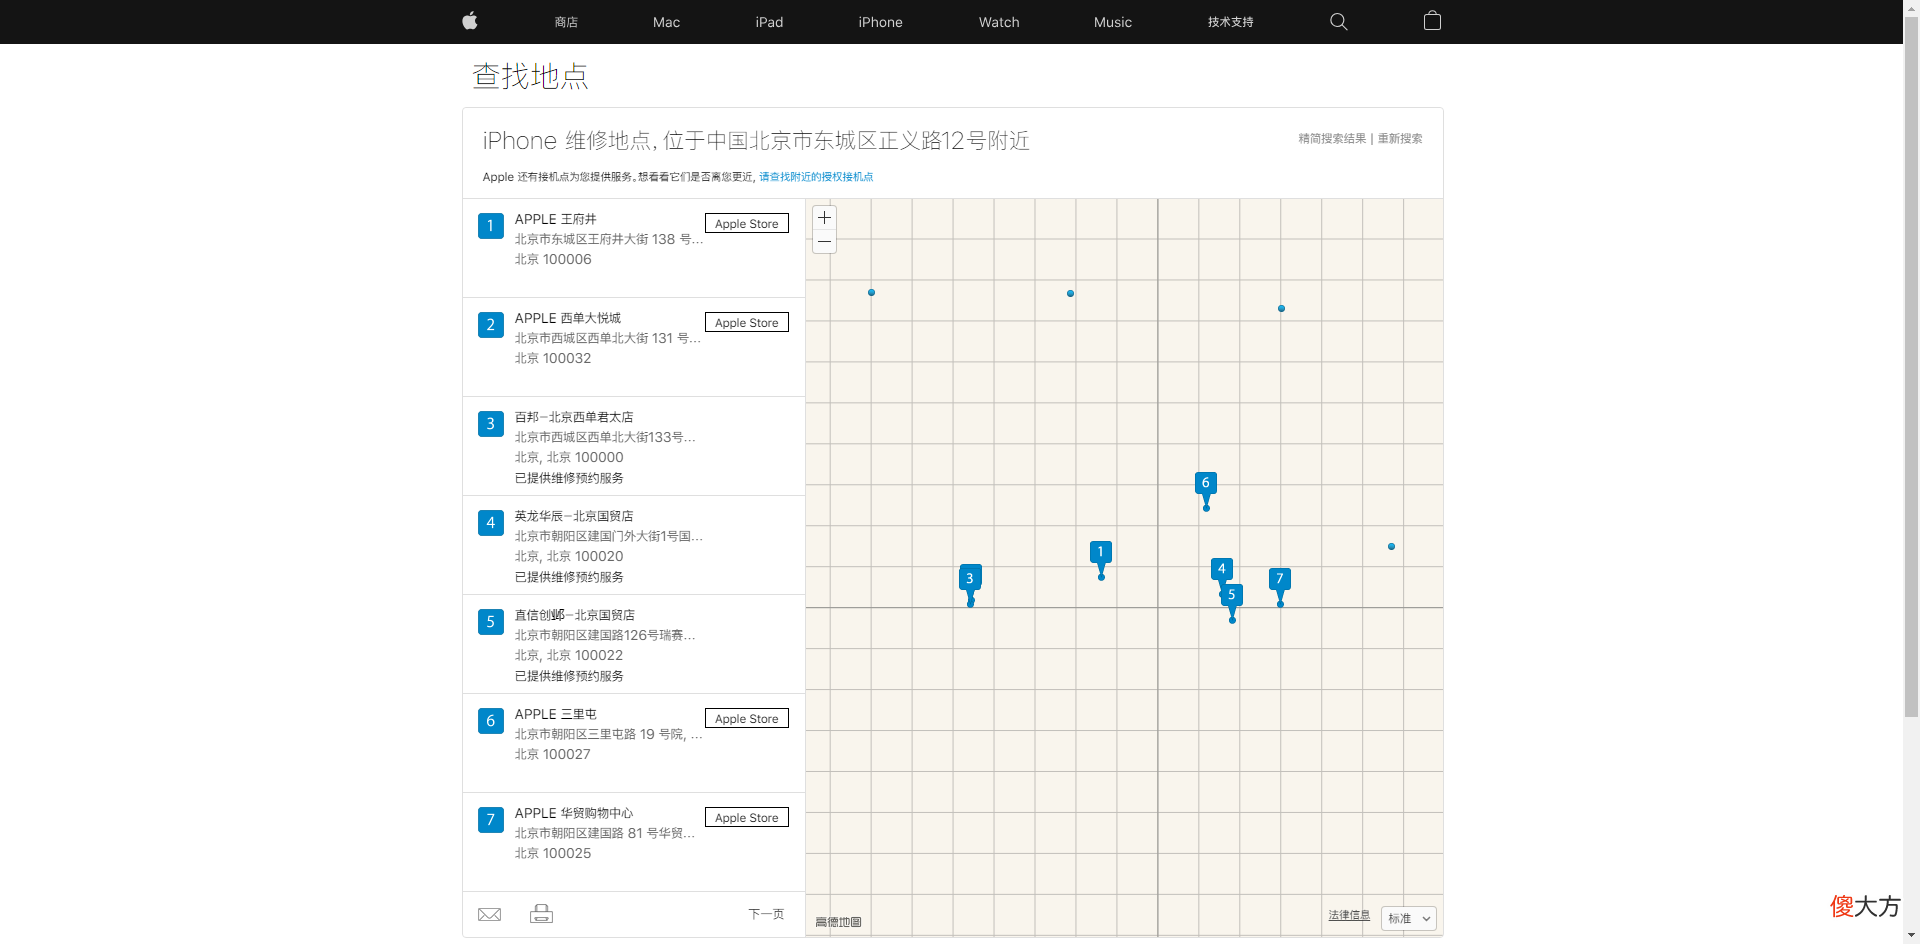Click the number 5 badge for 直信创邺

491,622
